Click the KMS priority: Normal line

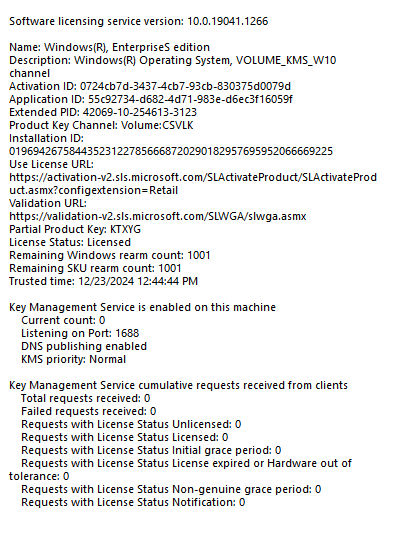coord(73,359)
